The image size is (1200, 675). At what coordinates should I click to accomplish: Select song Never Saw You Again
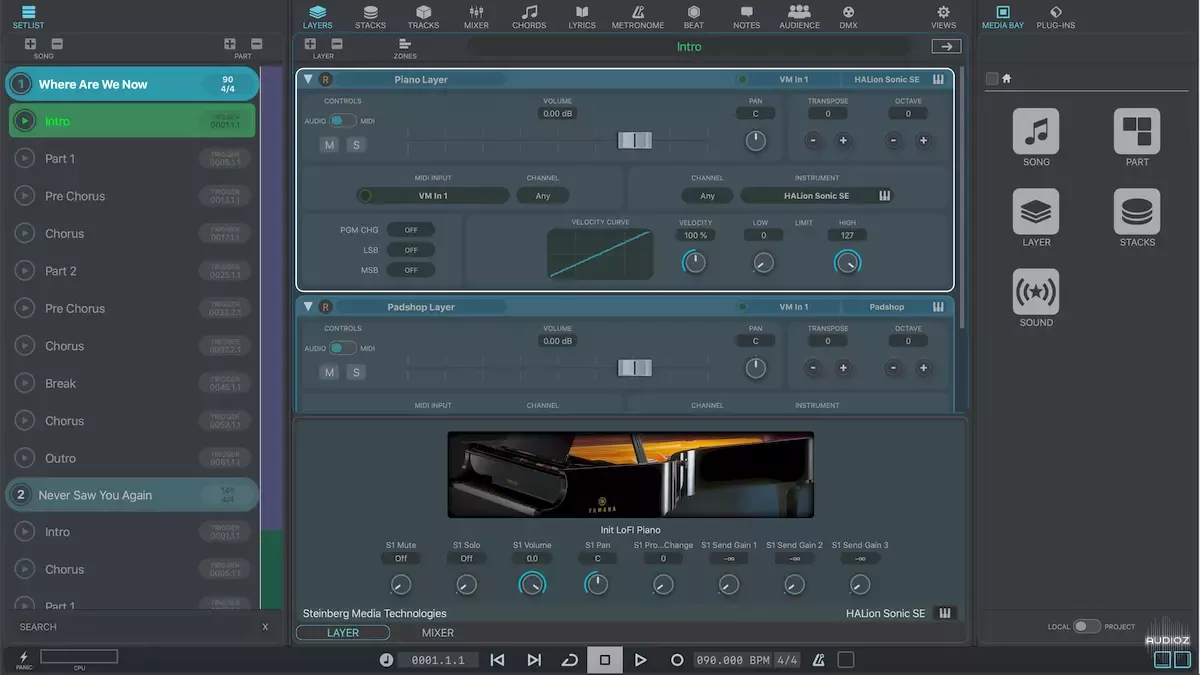[132, 495]
